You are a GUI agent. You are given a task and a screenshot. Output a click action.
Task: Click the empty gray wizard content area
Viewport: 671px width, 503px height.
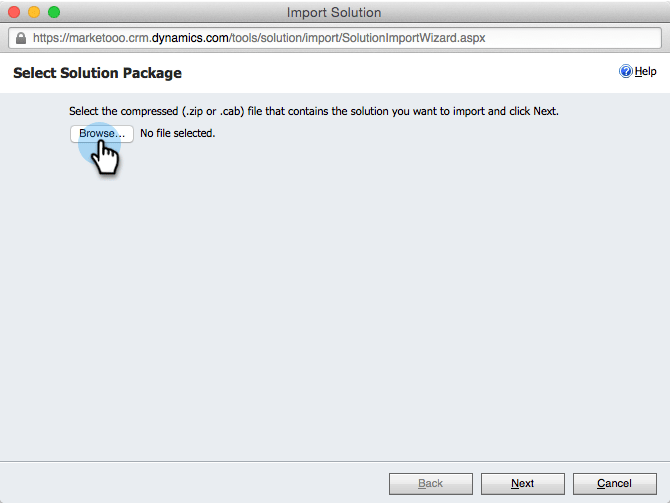[335, 300]
